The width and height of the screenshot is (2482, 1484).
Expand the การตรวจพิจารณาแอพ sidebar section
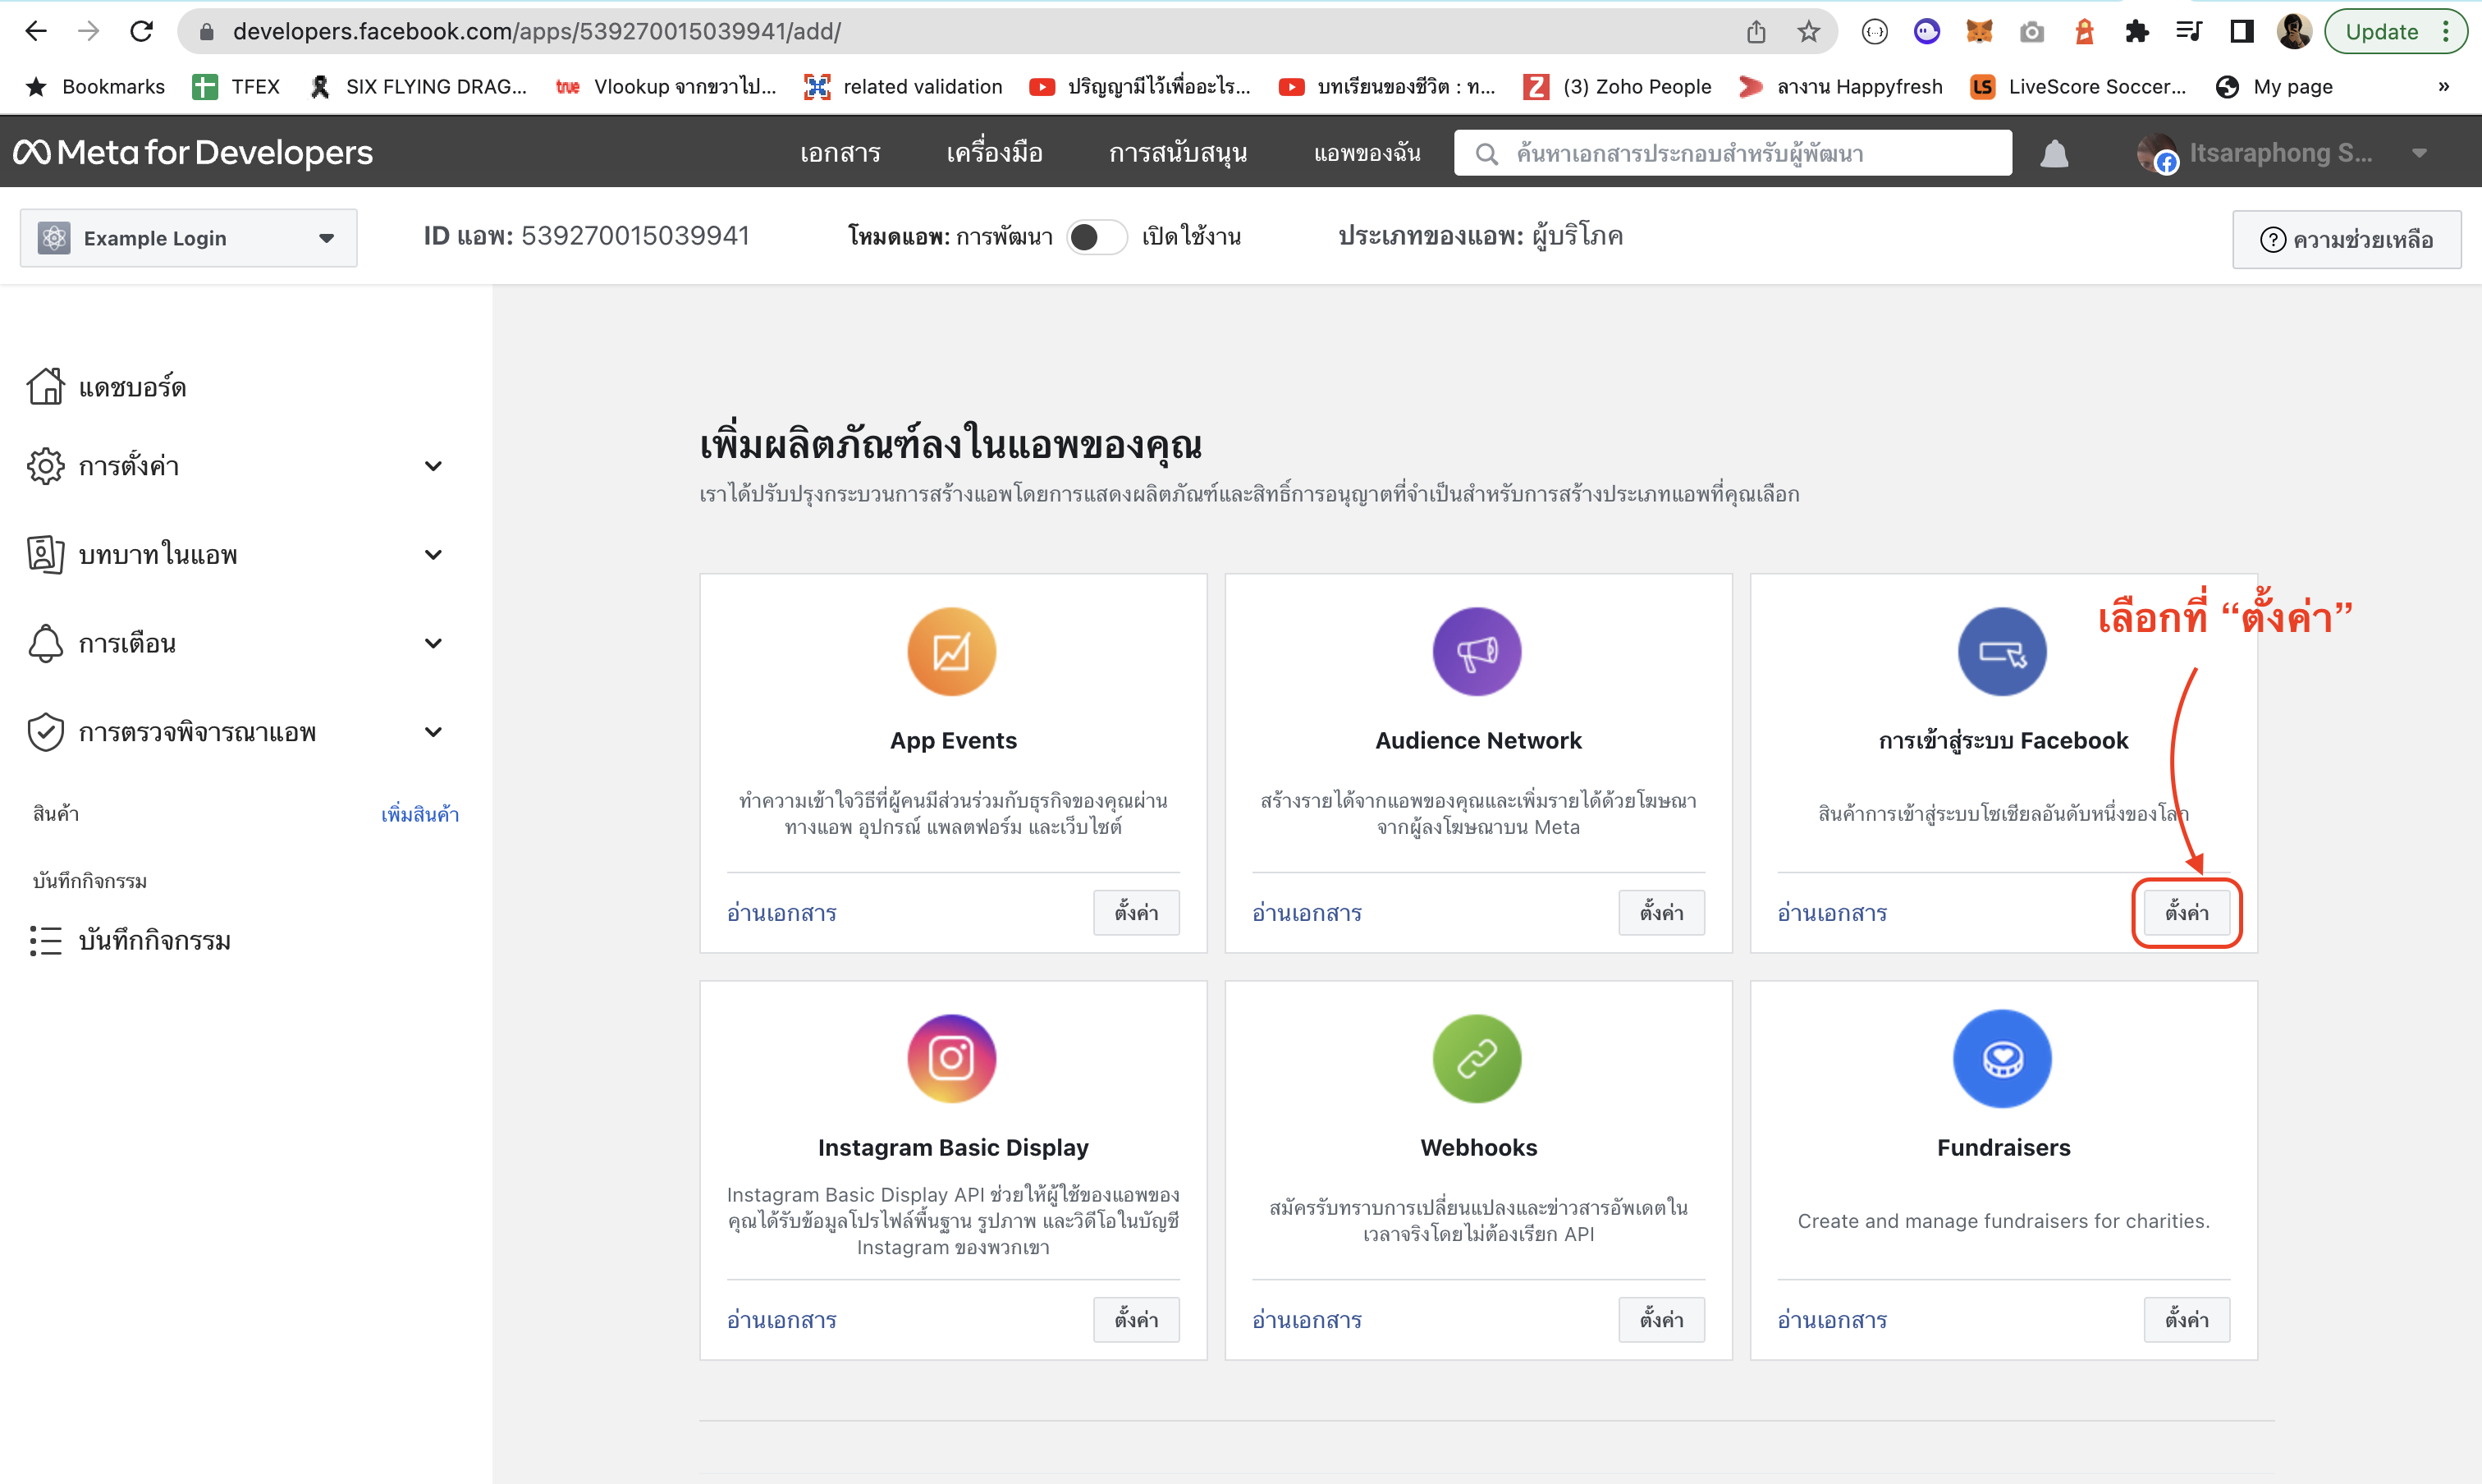[x=433, y=732]
